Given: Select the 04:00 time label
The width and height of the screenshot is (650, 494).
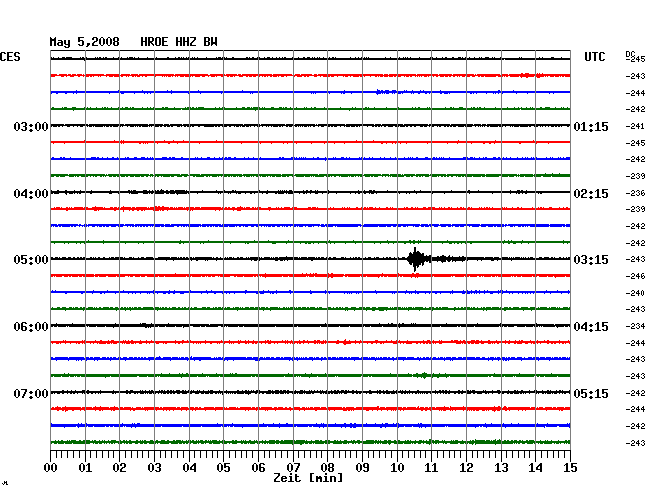Looking at the screenshot, I should [31, 194].
